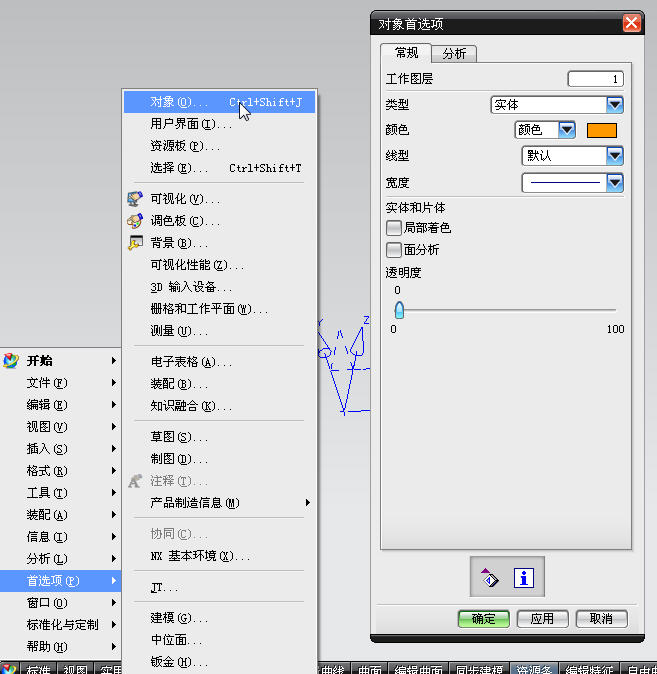Expand the 产品制造信息 submenu

pos(219,502)
